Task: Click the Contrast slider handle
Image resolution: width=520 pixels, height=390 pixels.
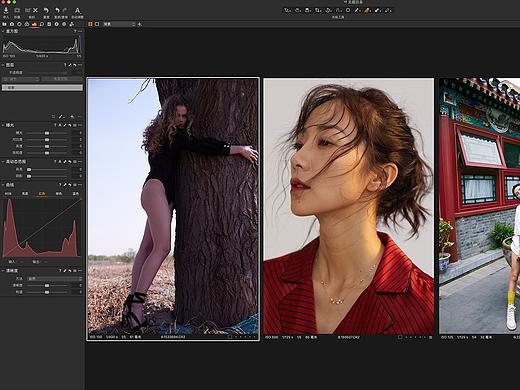Action: tap(47, 140)
